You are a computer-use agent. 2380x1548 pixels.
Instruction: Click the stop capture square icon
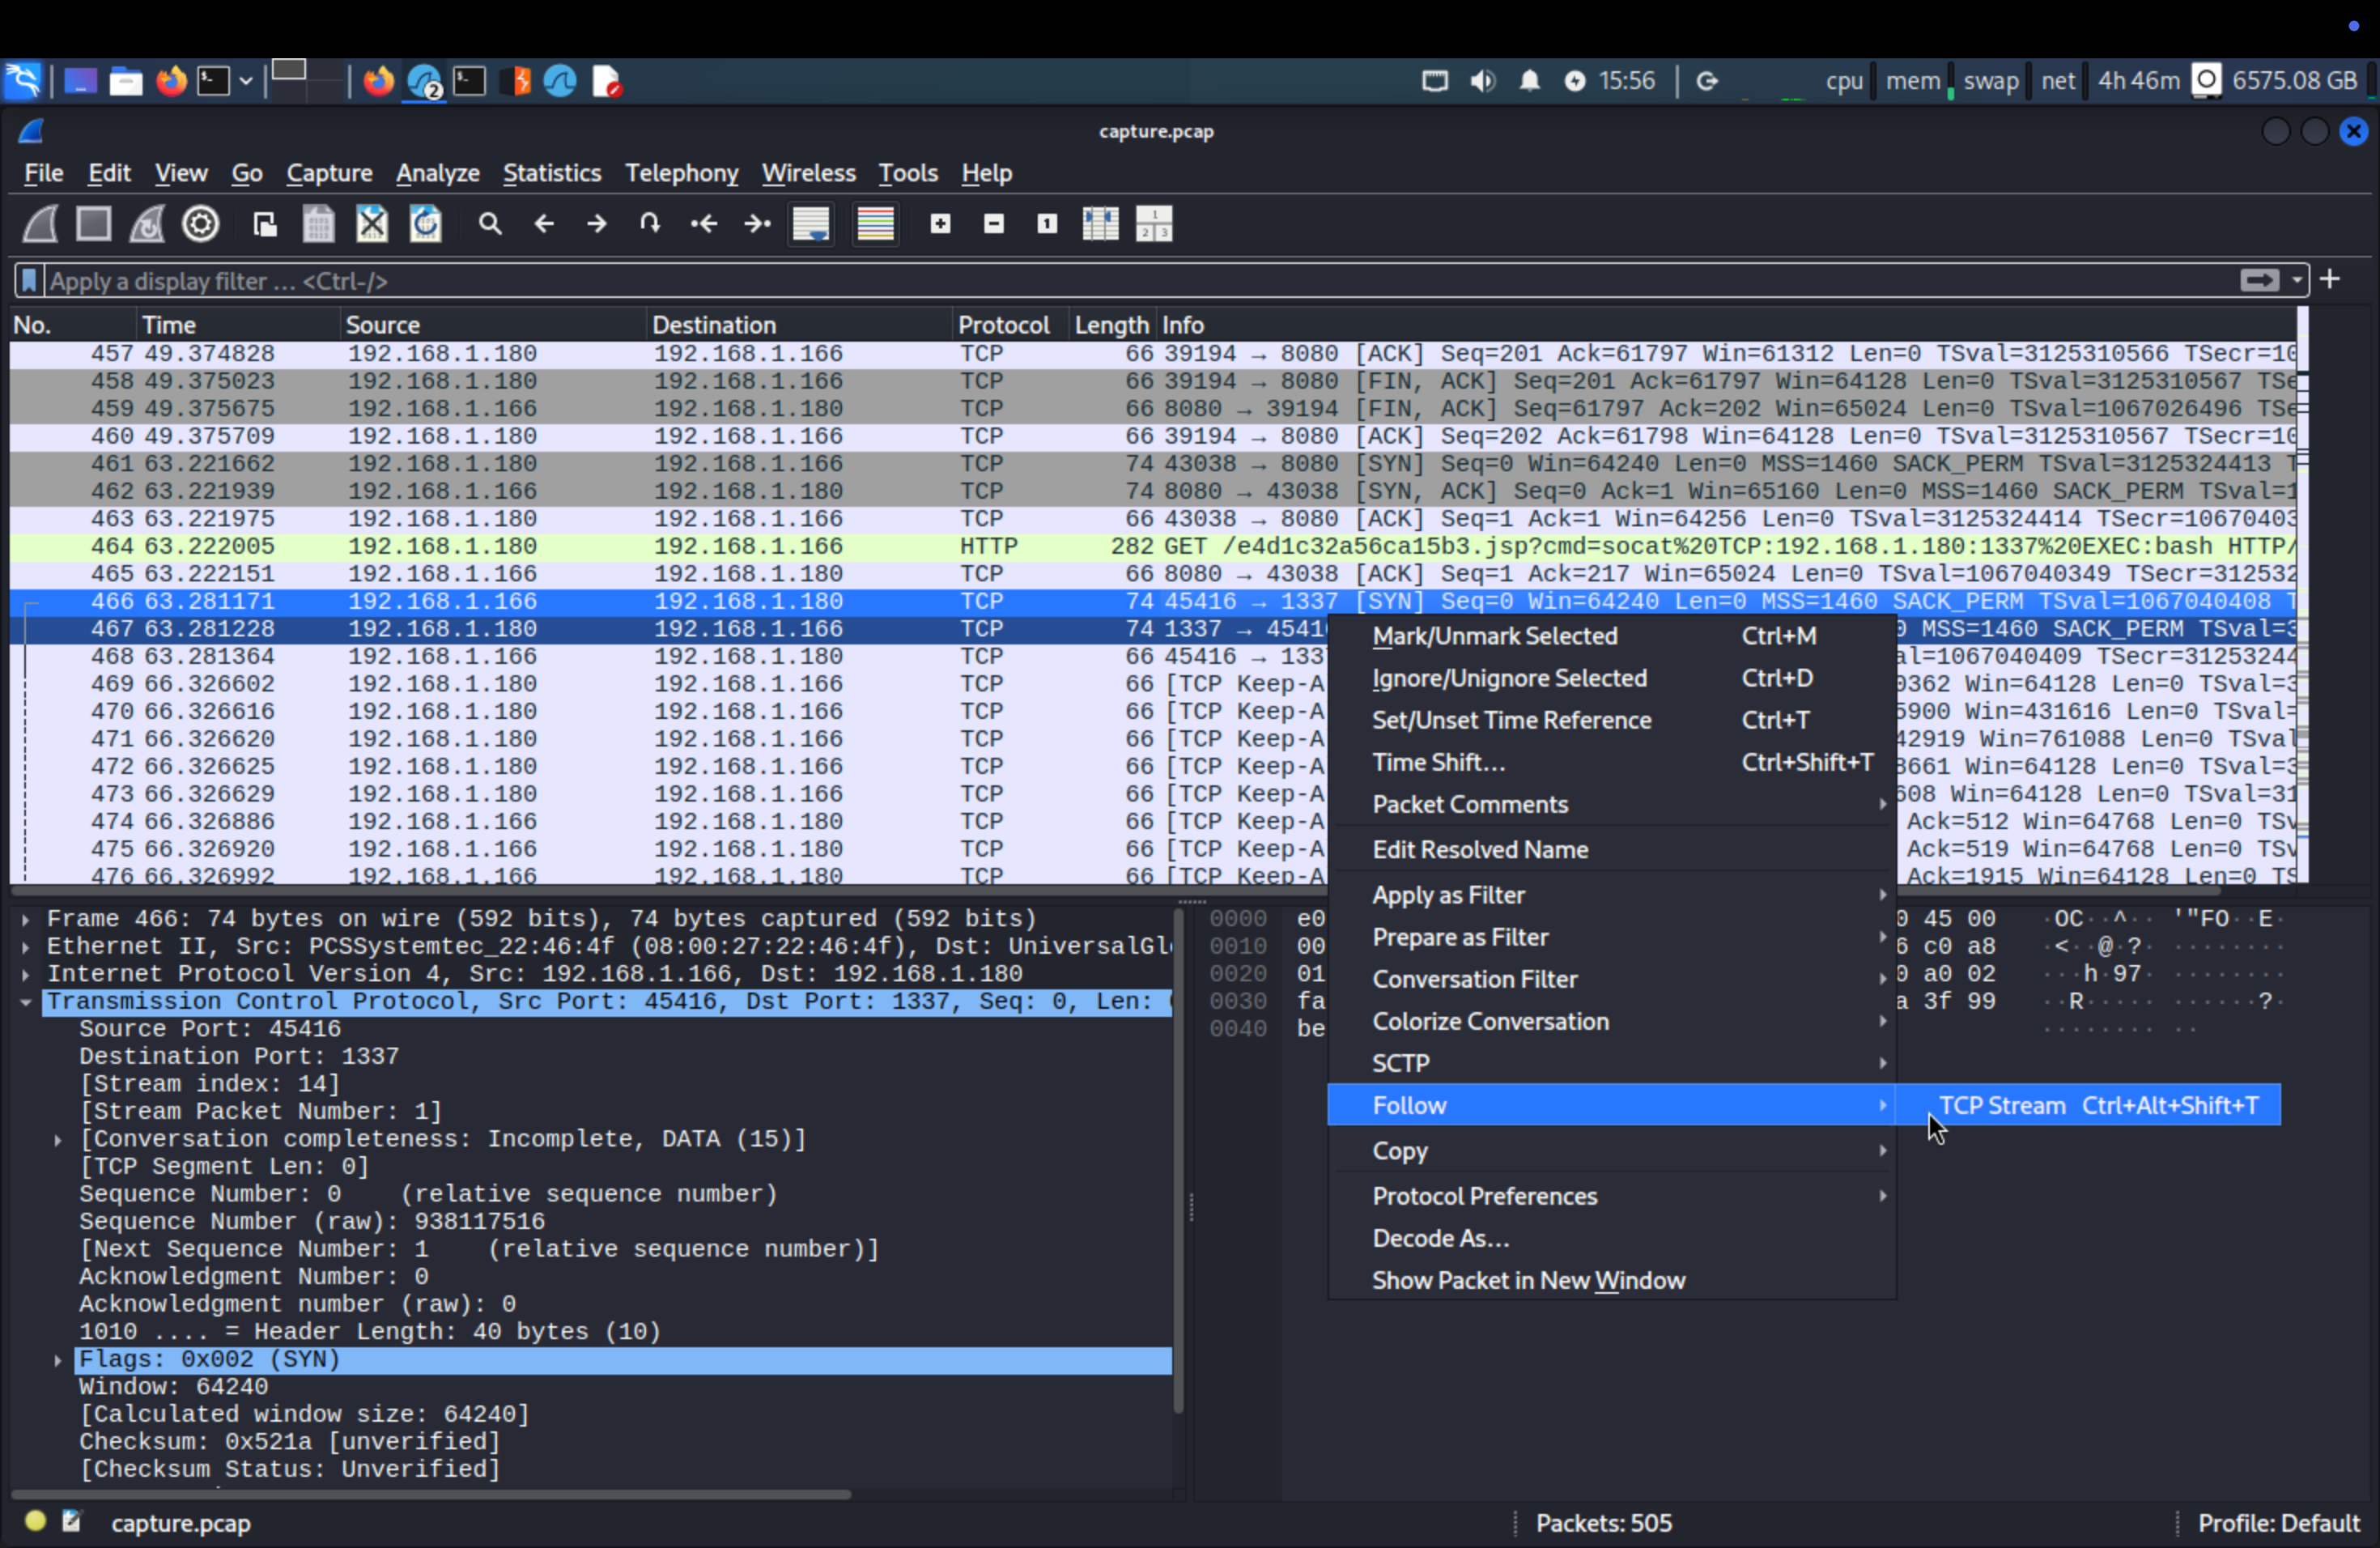coord(94,223)
